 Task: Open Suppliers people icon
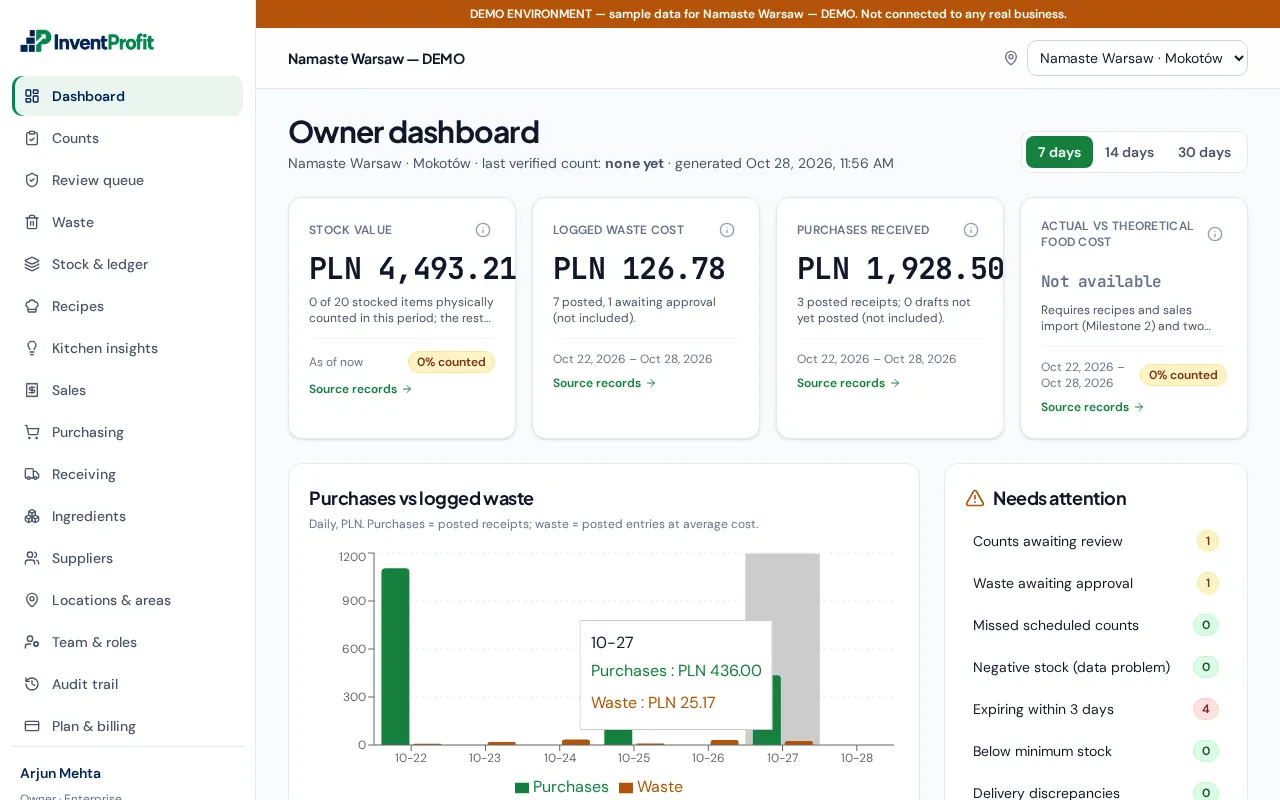pos(32,558)
